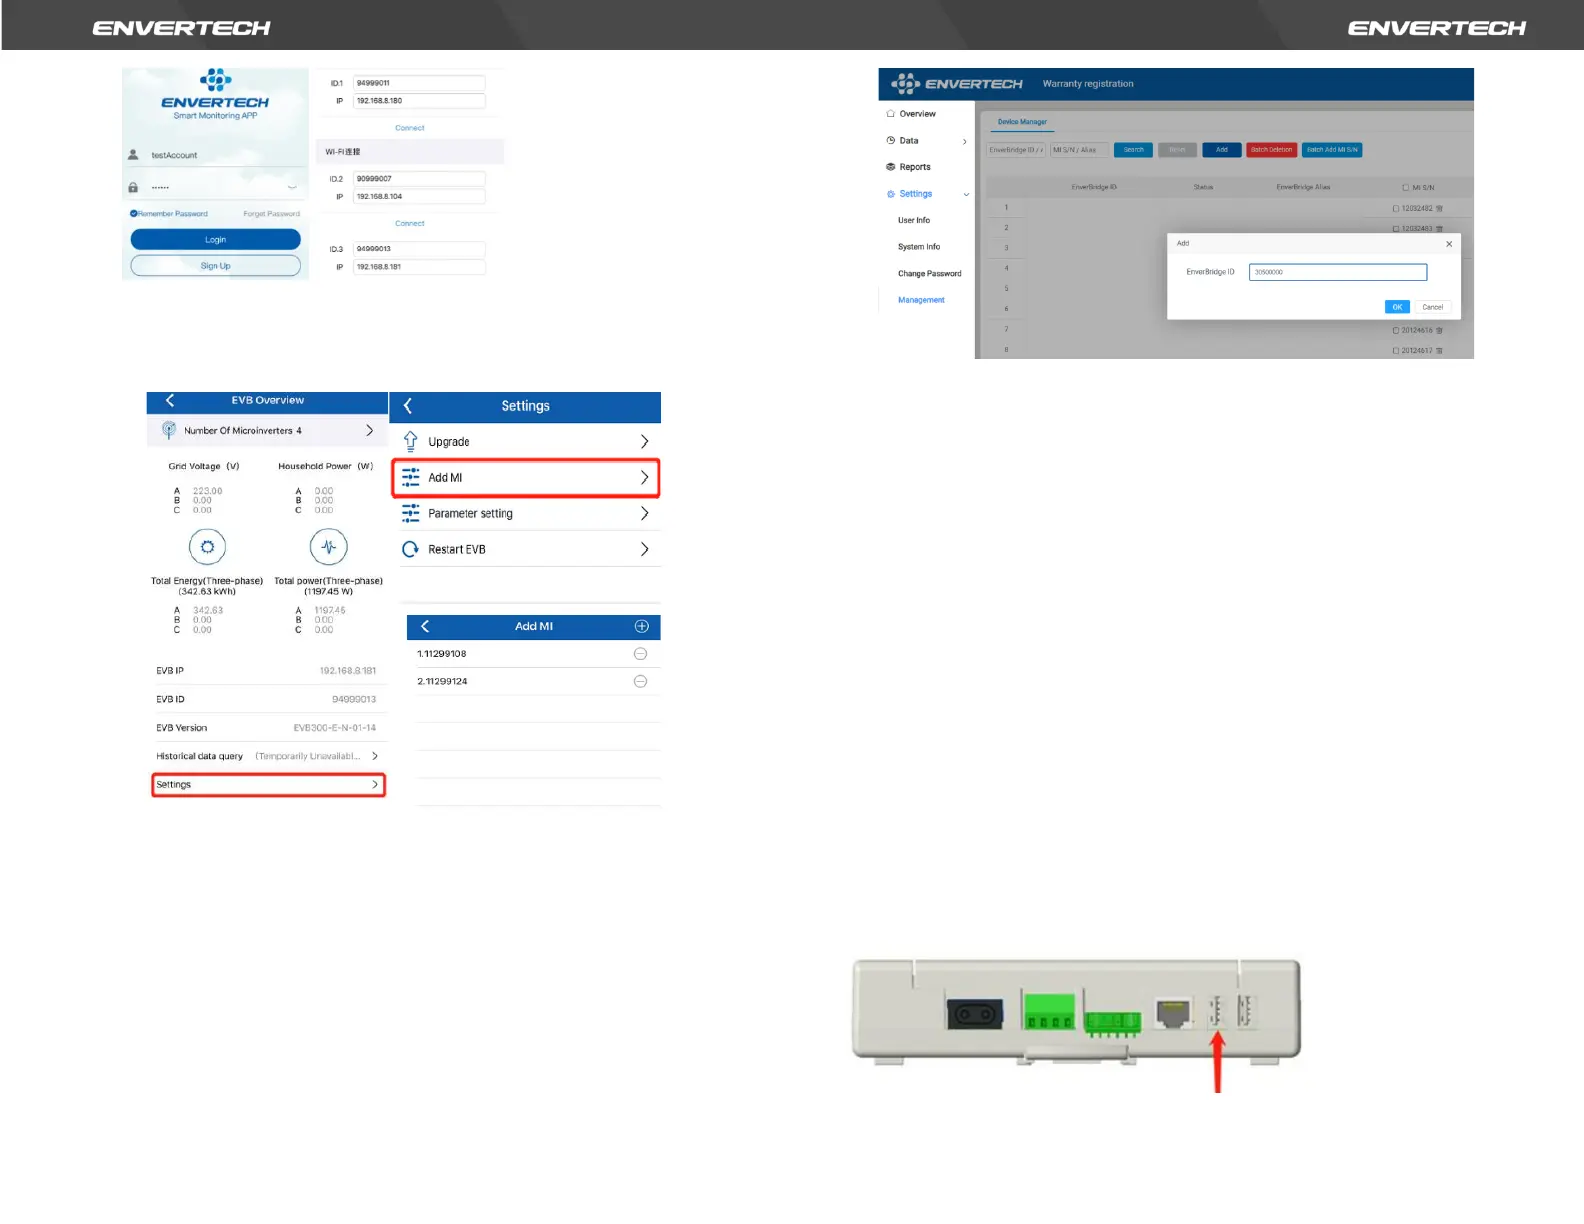Click the blue Search button
This screenshot has height=1224, width=1584.
pos(1133,150)
